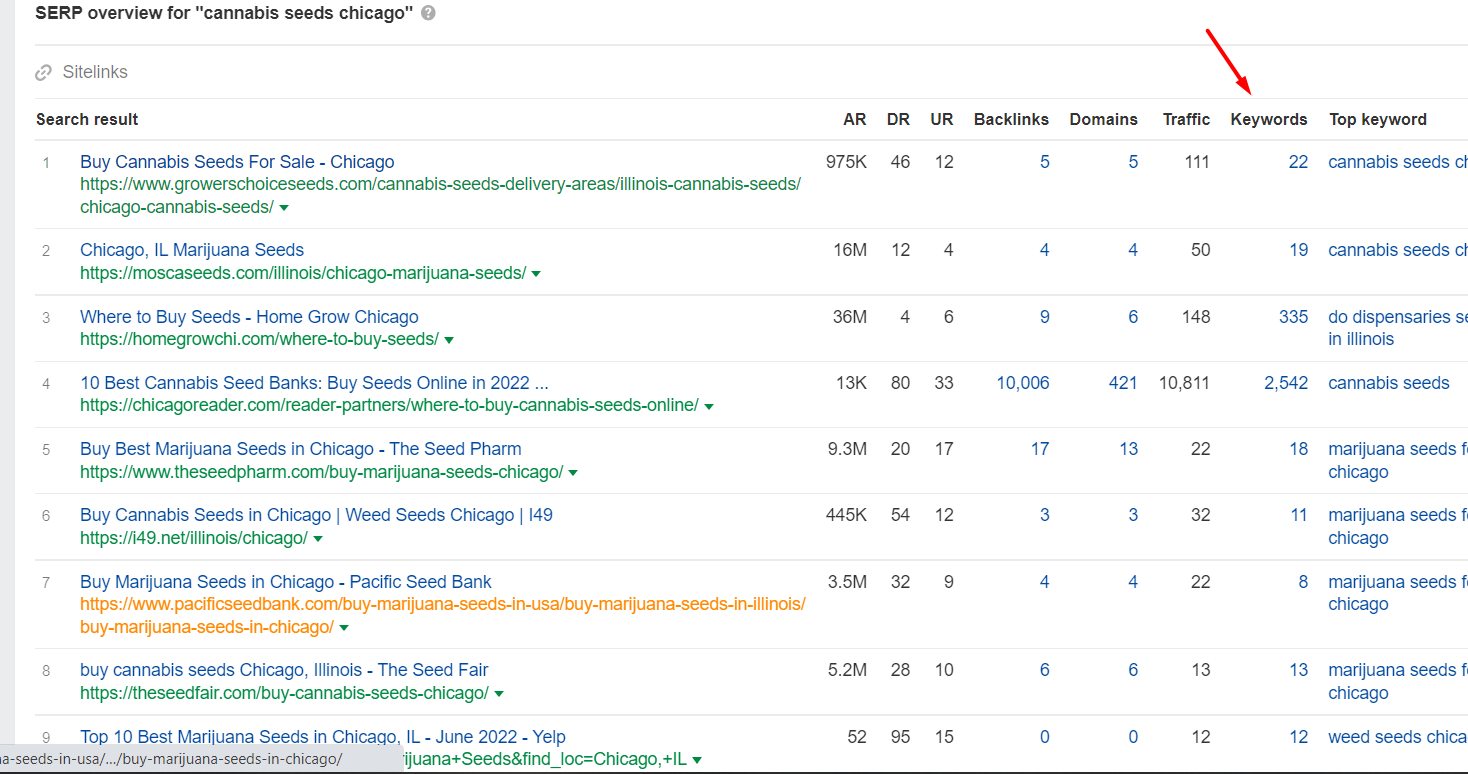Open keywords count 11 for i49.net
This screenshot has height=774, width=1468.
(x=1299, y=515)
